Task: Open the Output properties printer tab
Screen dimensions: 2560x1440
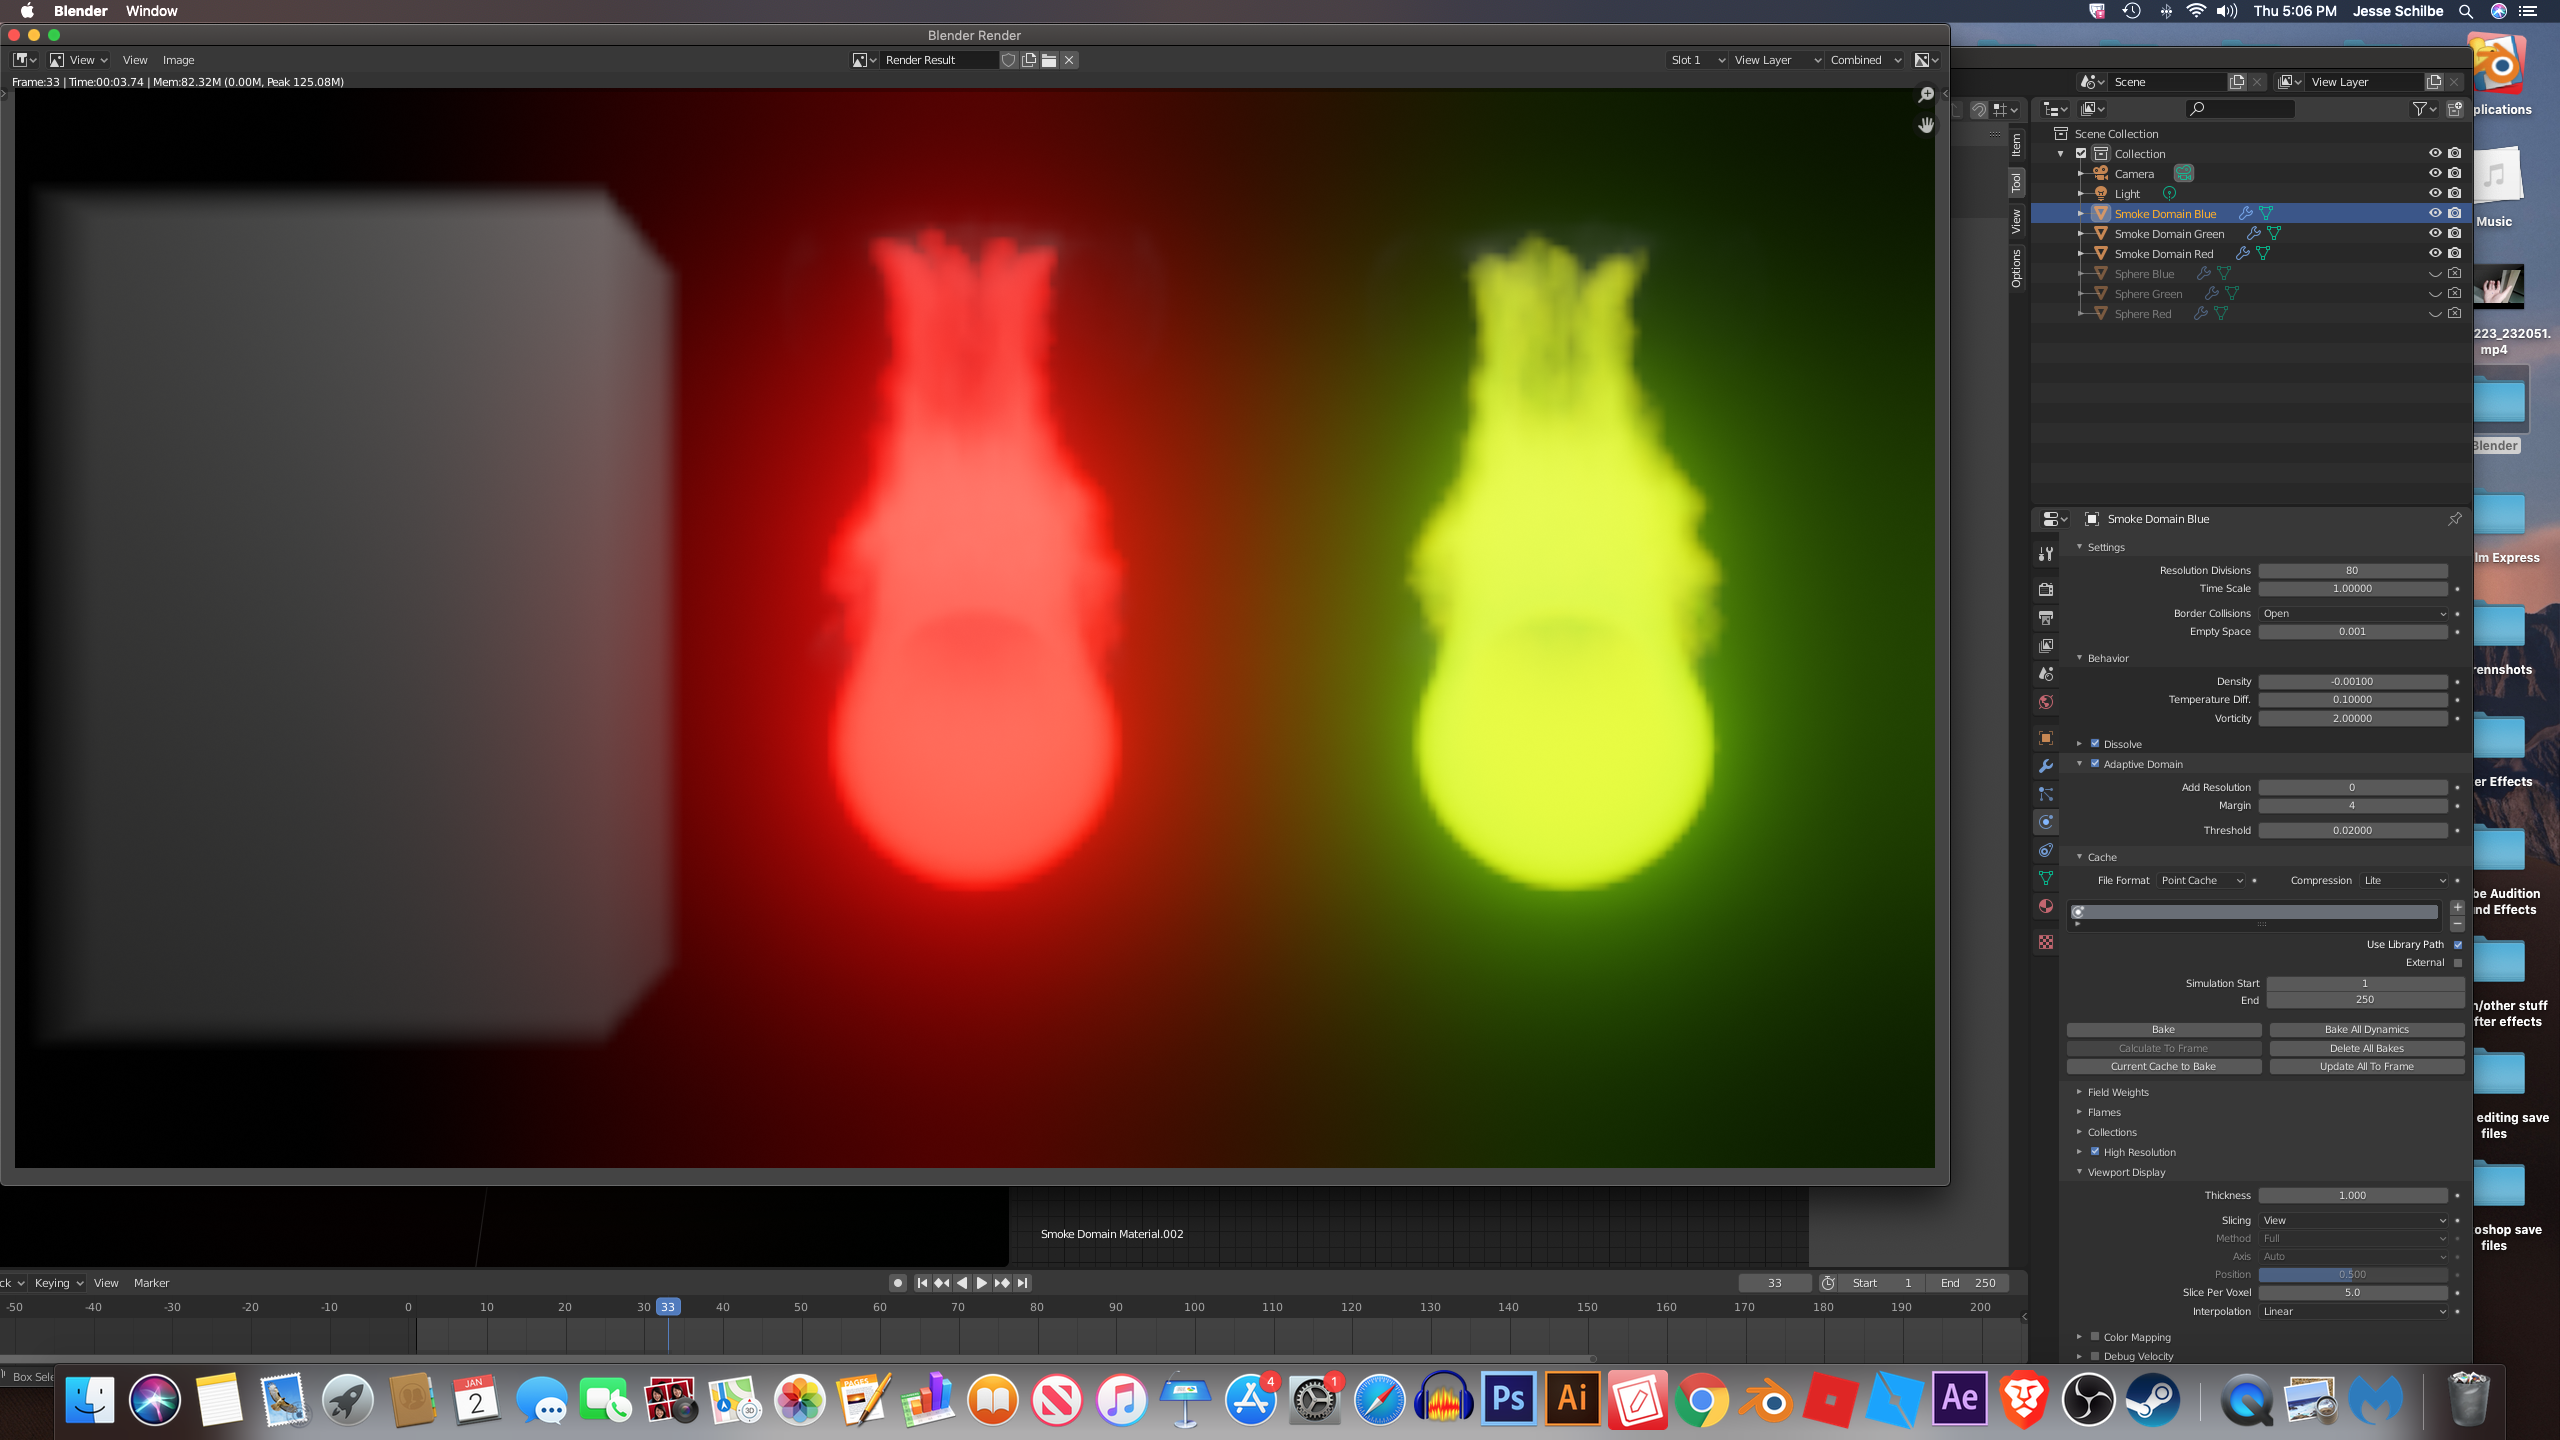Action: 2046,618
